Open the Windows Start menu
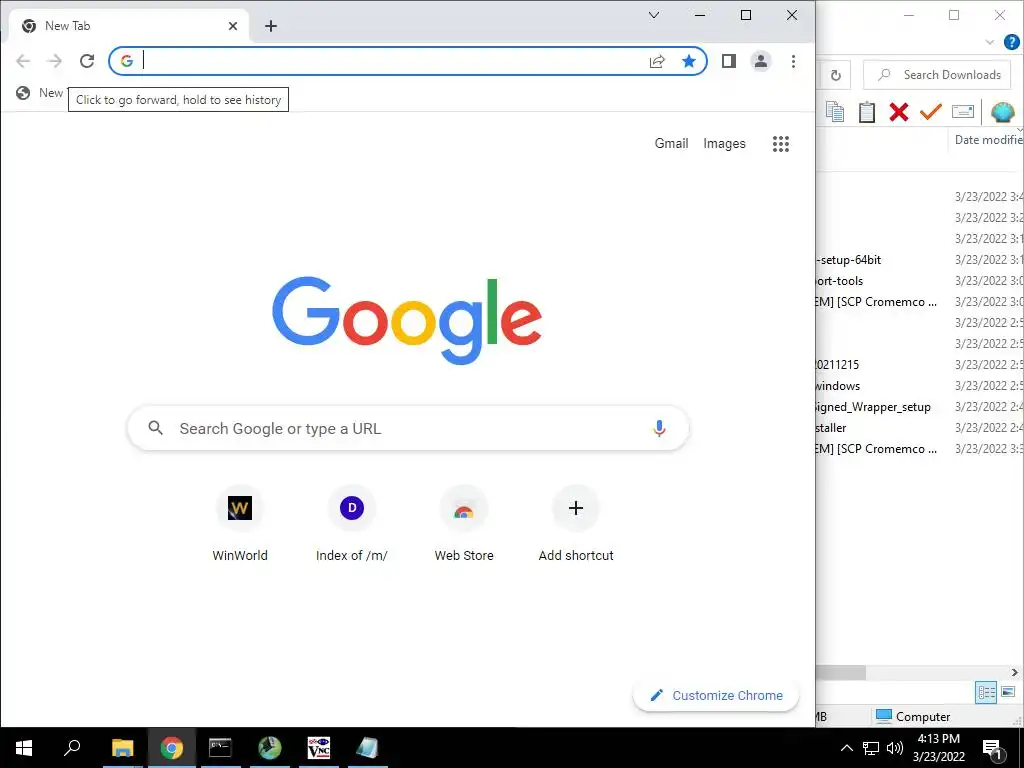This screenshot has height=768, width=1024. 24,748
